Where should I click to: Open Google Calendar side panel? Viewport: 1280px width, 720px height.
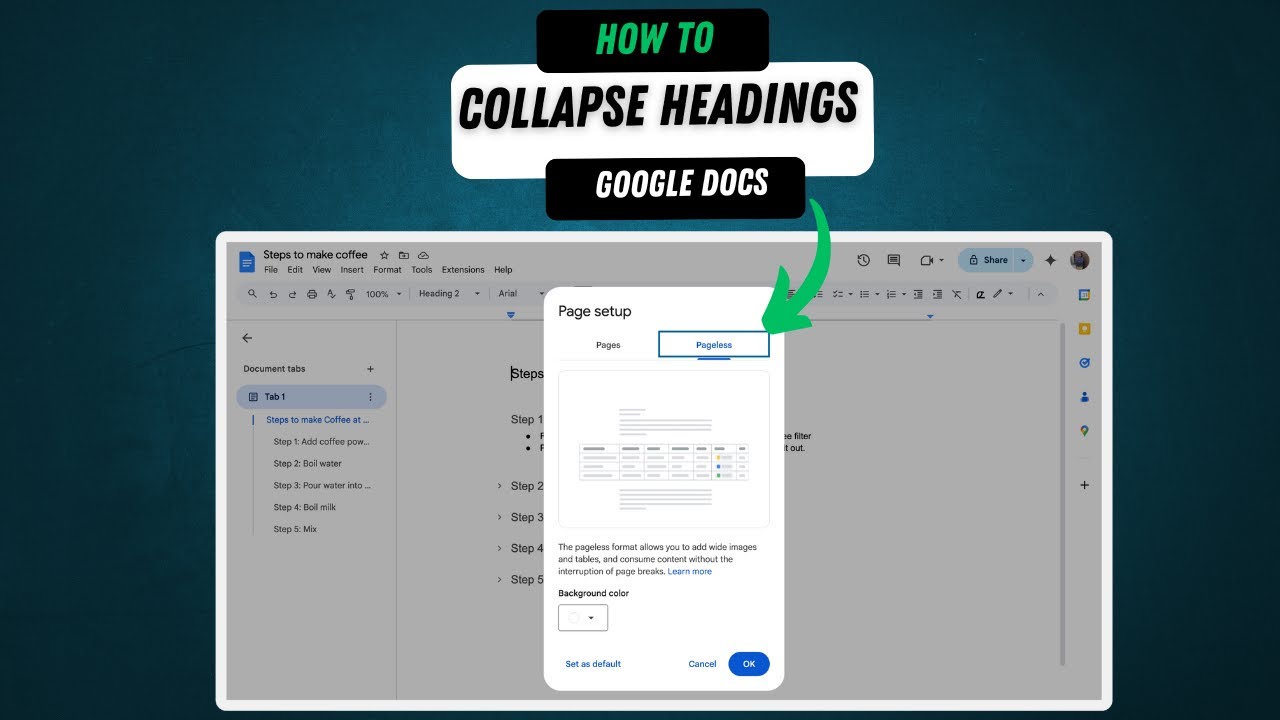1084,295
